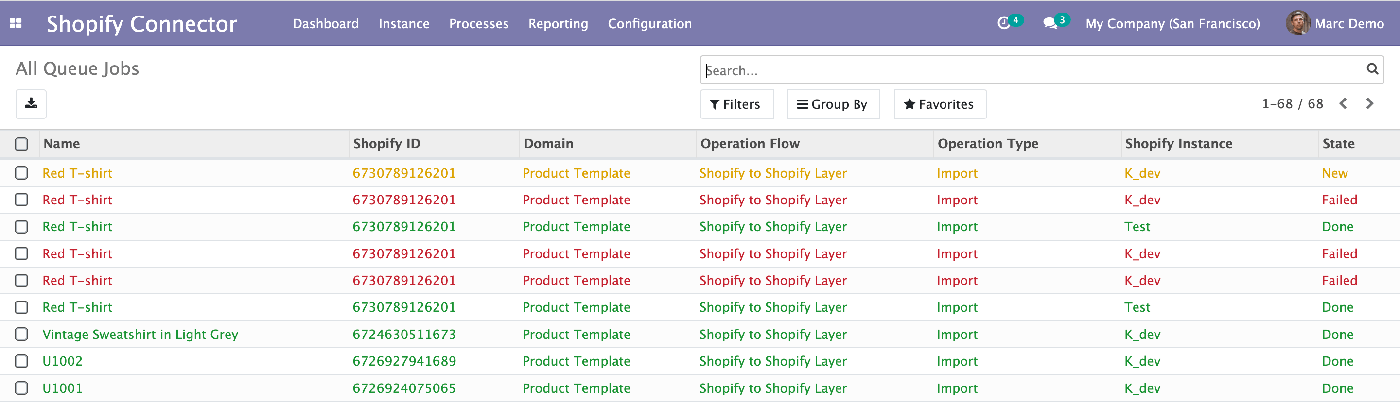Click the export download icon button
Screen dimensions: 1400x403
(x=31, y=103)
